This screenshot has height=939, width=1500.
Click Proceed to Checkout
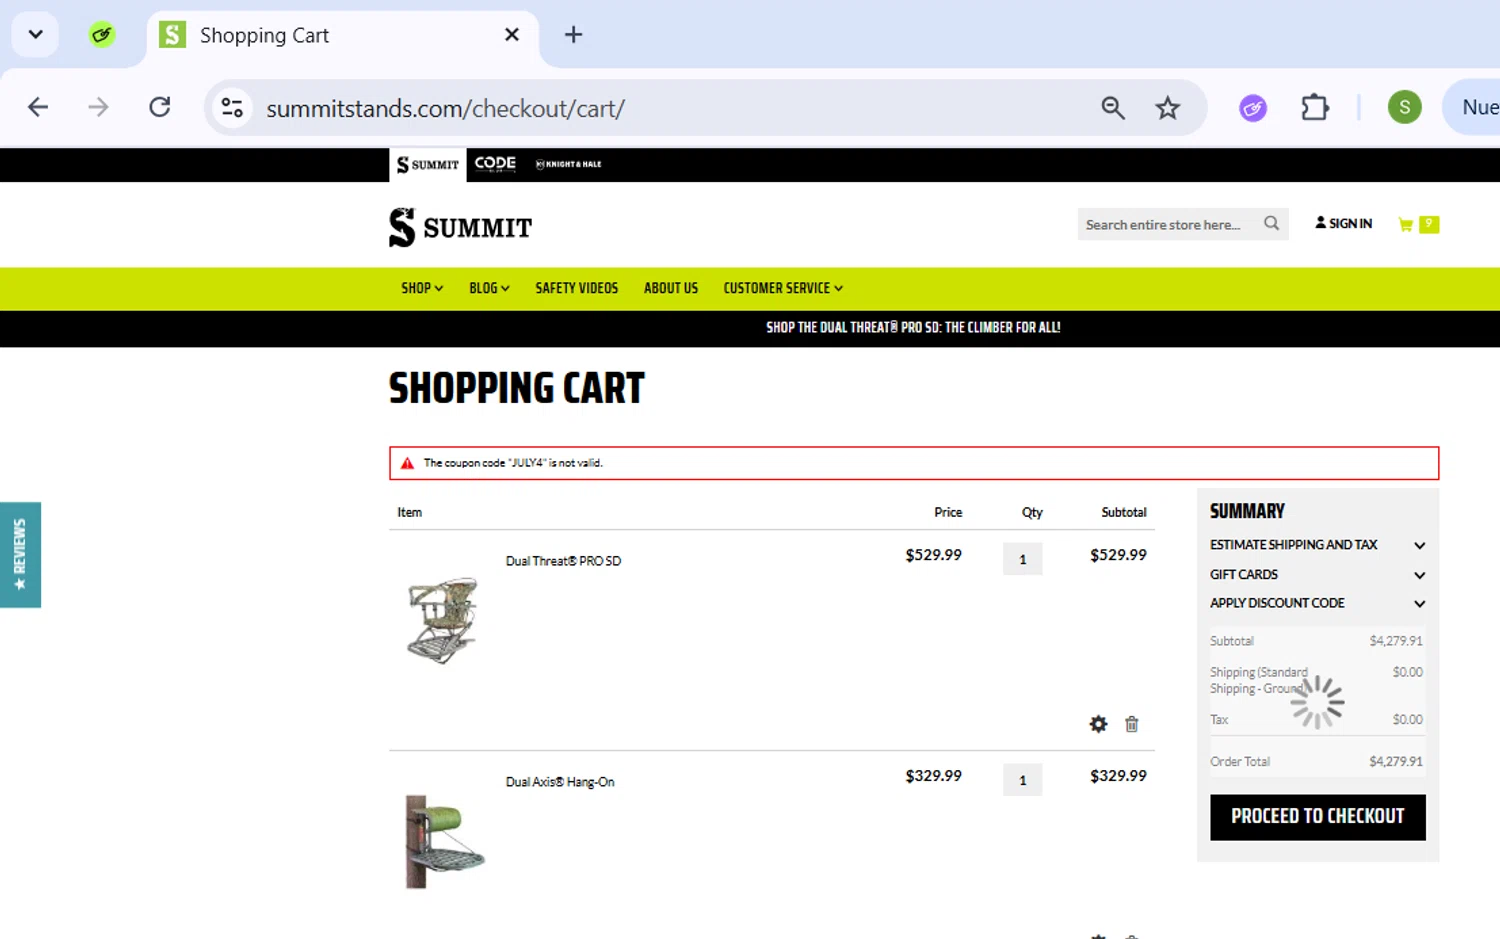click(1317, 817)
